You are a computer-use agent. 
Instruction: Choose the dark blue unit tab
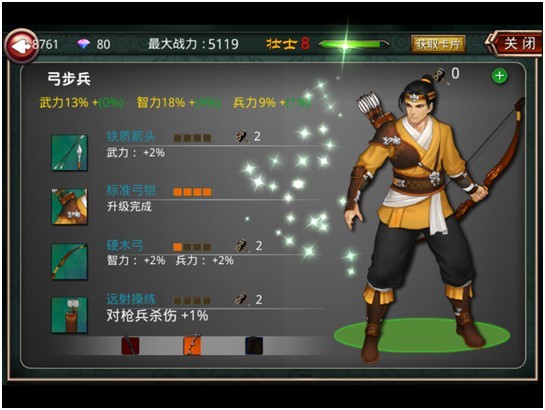pos(254,345)
